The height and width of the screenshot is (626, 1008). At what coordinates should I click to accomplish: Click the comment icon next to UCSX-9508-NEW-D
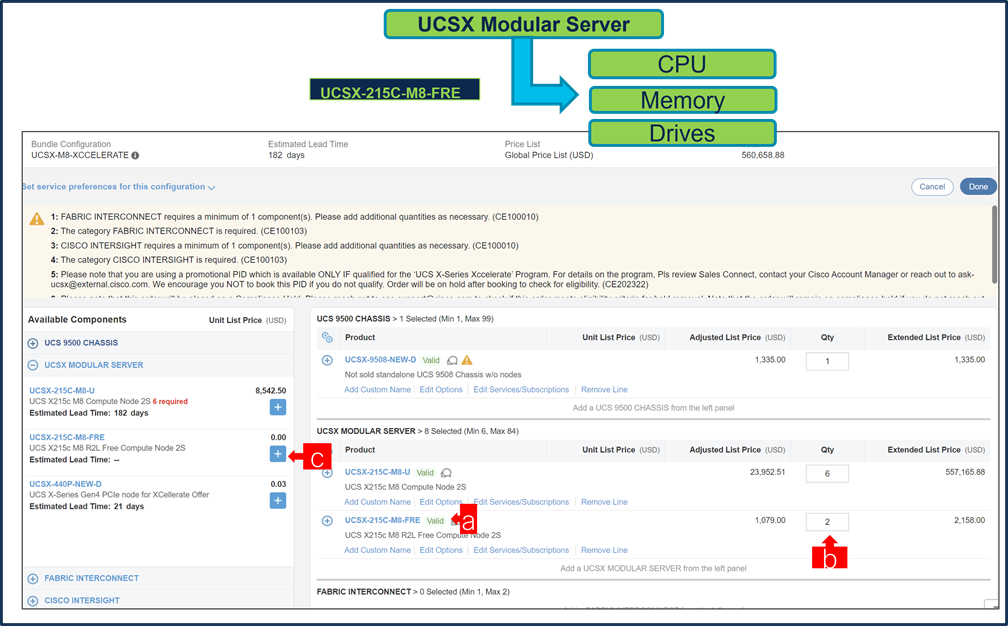[x=453, y=361]
